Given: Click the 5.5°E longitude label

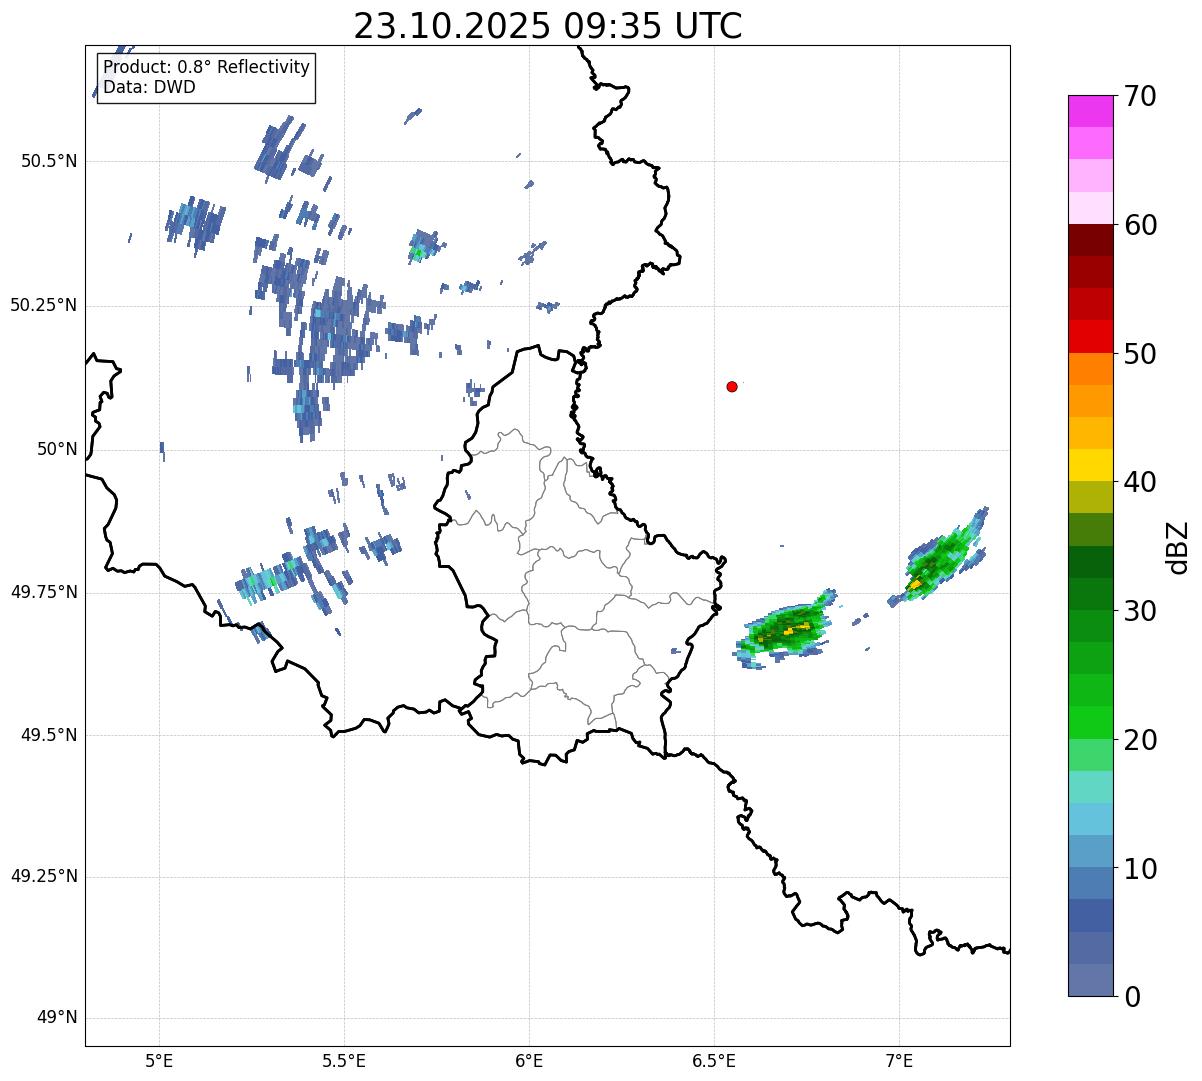Looking at the screenshot, I should click(344, 1061).
